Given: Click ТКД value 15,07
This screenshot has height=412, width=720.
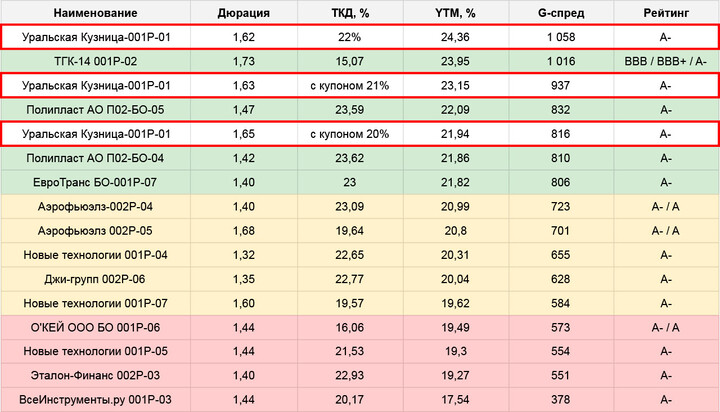Looking at the screenshot, I should pos(349,61).
